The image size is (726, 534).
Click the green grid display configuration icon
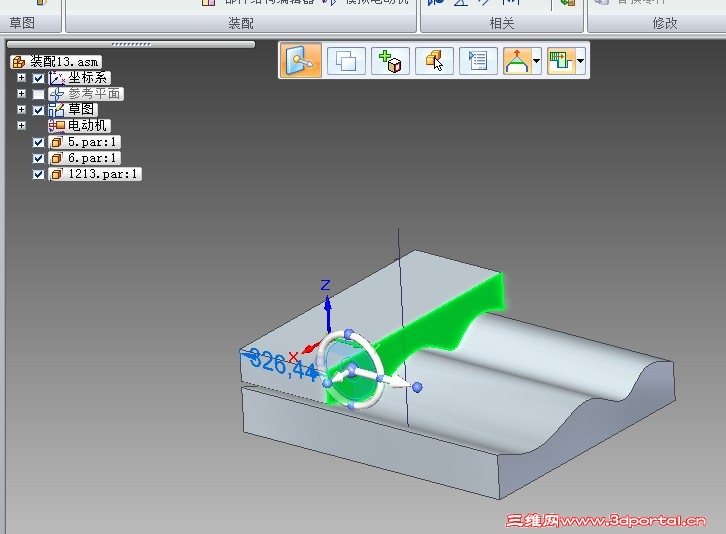pos(561,61)
